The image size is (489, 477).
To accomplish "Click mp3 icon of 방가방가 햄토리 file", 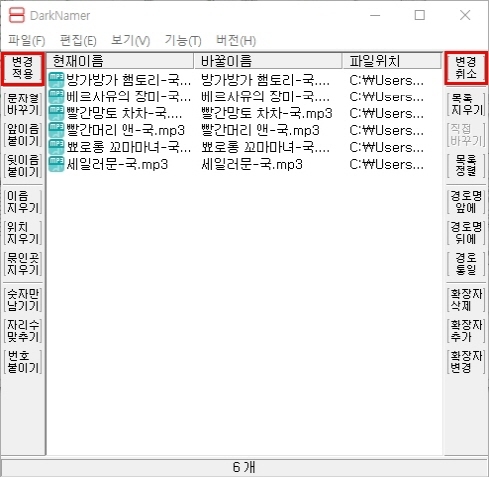I will [x=56, y=80].
